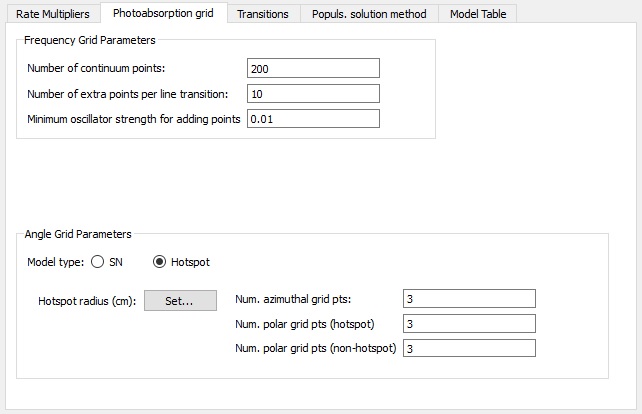
Task: Go to Populs. solution method tab
Action: point(369,14)
